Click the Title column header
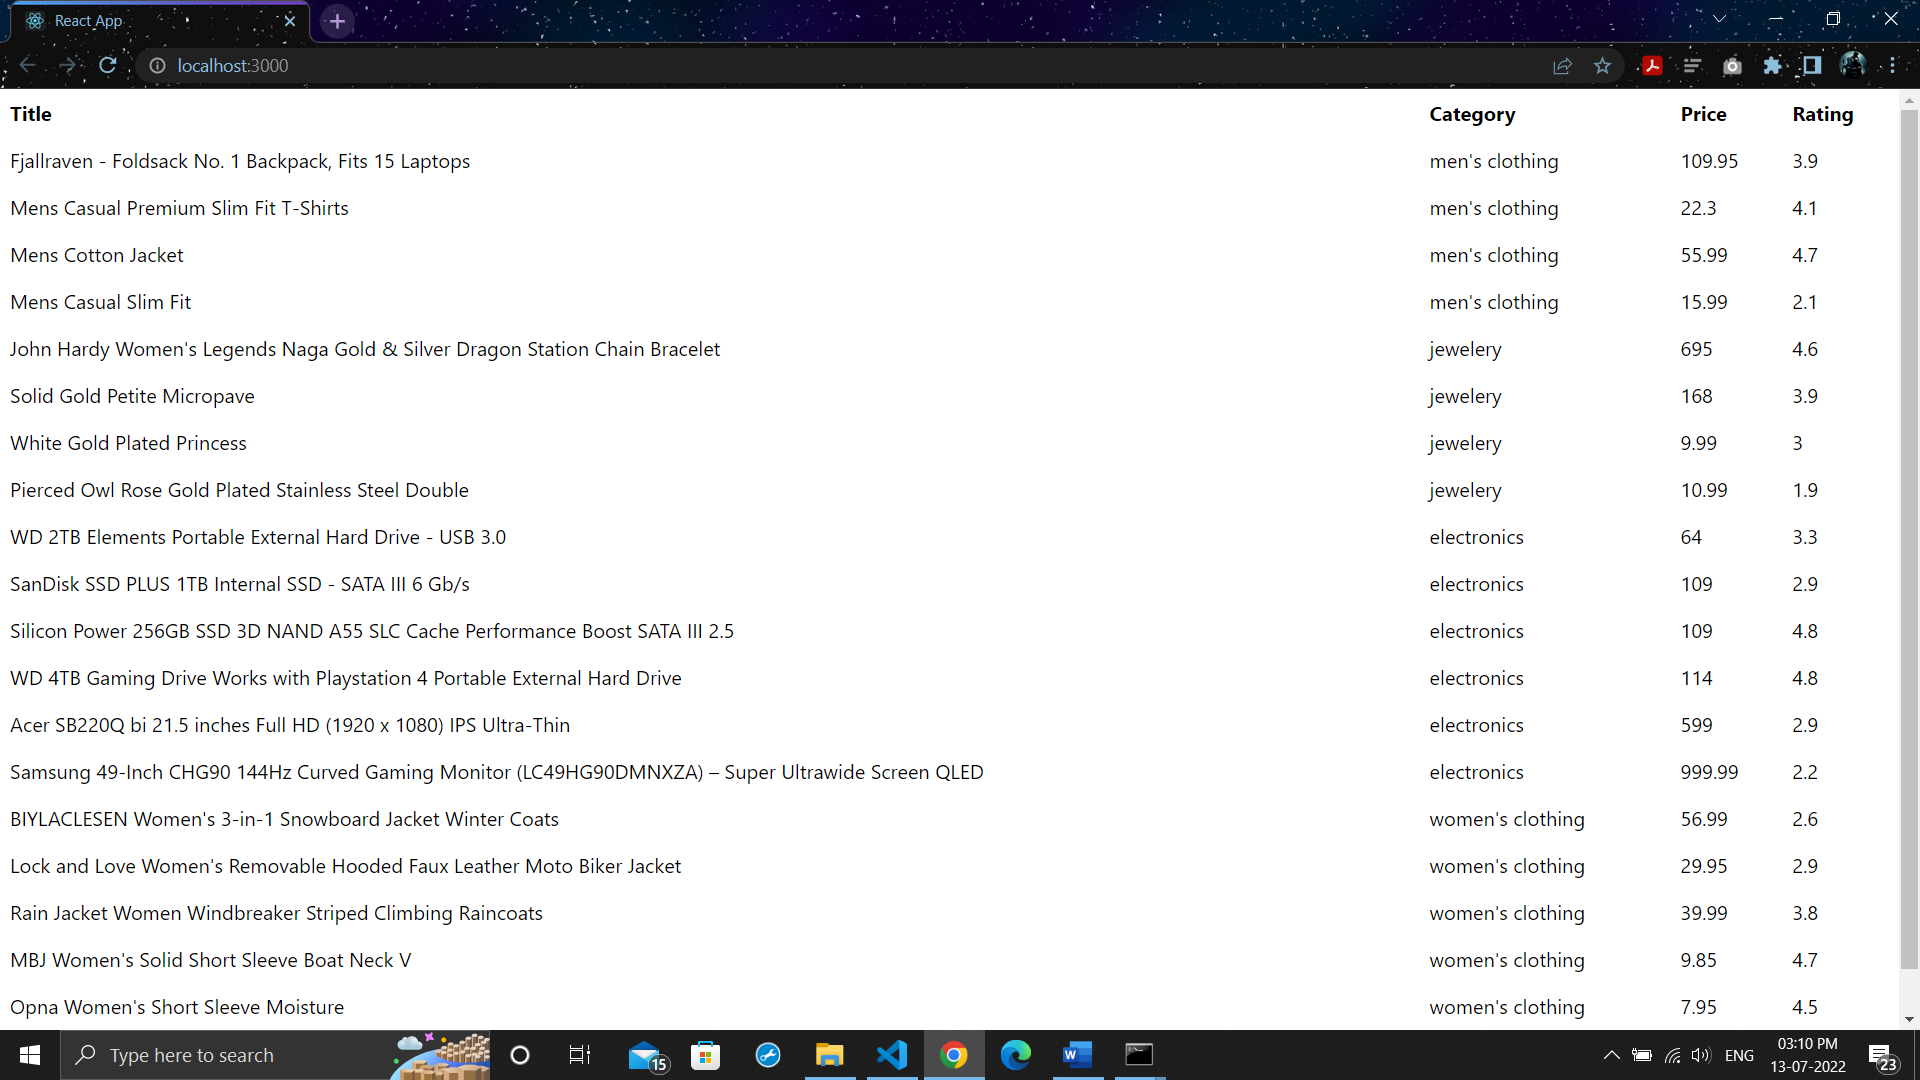 [31, 114]
